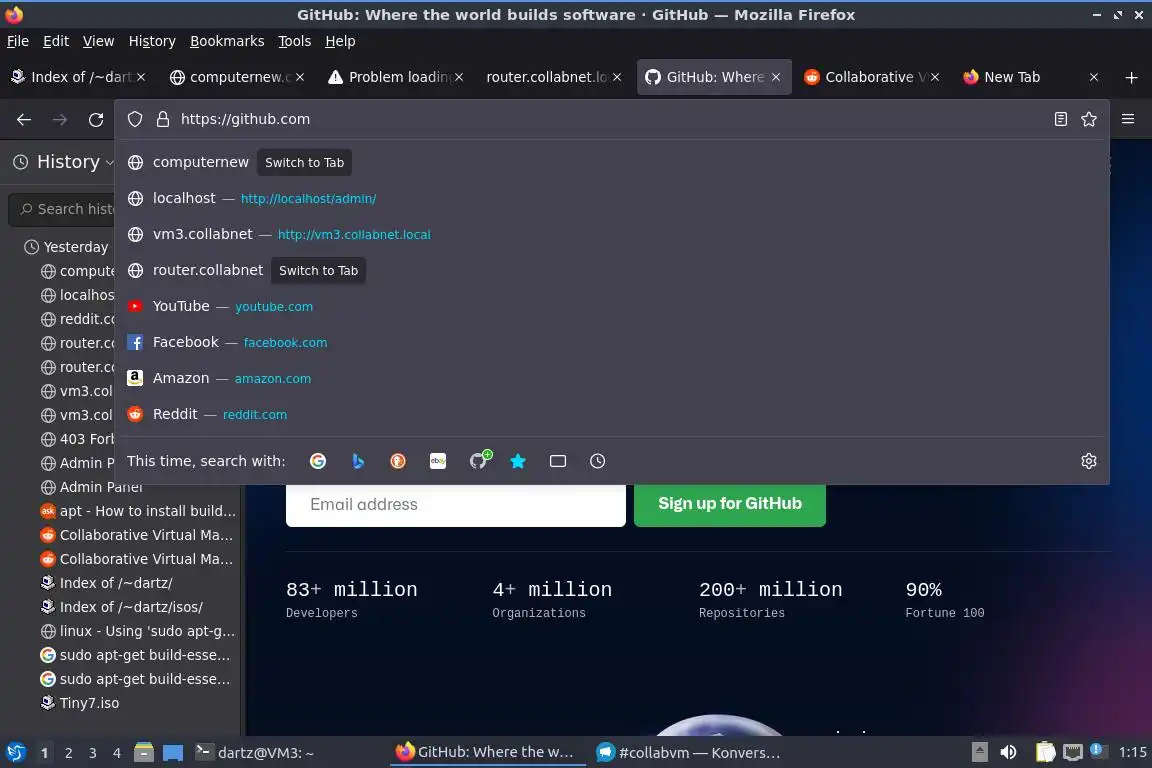Switch to virtual desktop 2
Screen dimensions: 1152x768
coord(68,753)
